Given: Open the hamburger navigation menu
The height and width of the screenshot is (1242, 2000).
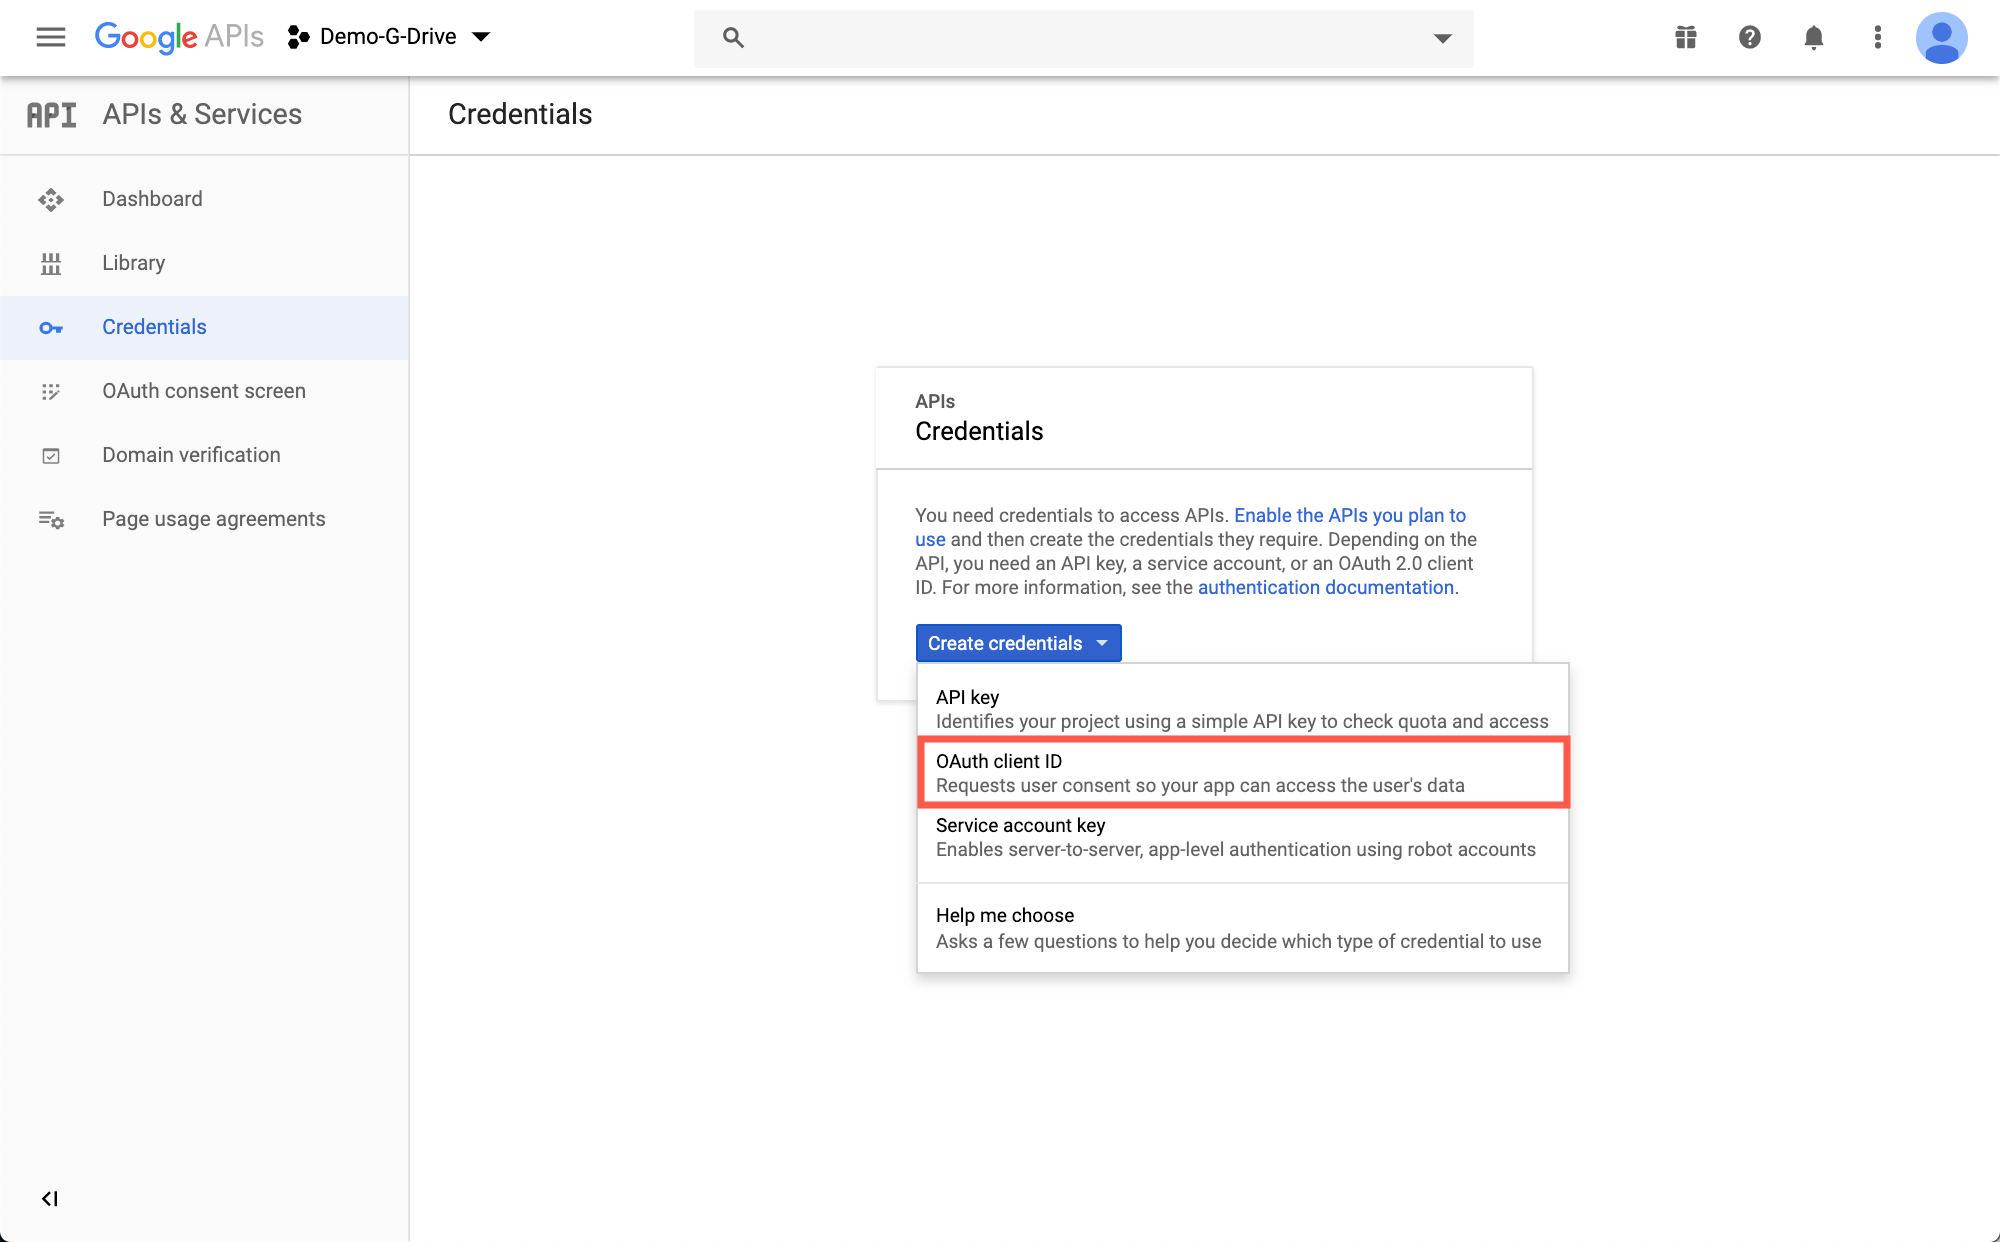Looking at the screenshot, I should click(50, 37).
